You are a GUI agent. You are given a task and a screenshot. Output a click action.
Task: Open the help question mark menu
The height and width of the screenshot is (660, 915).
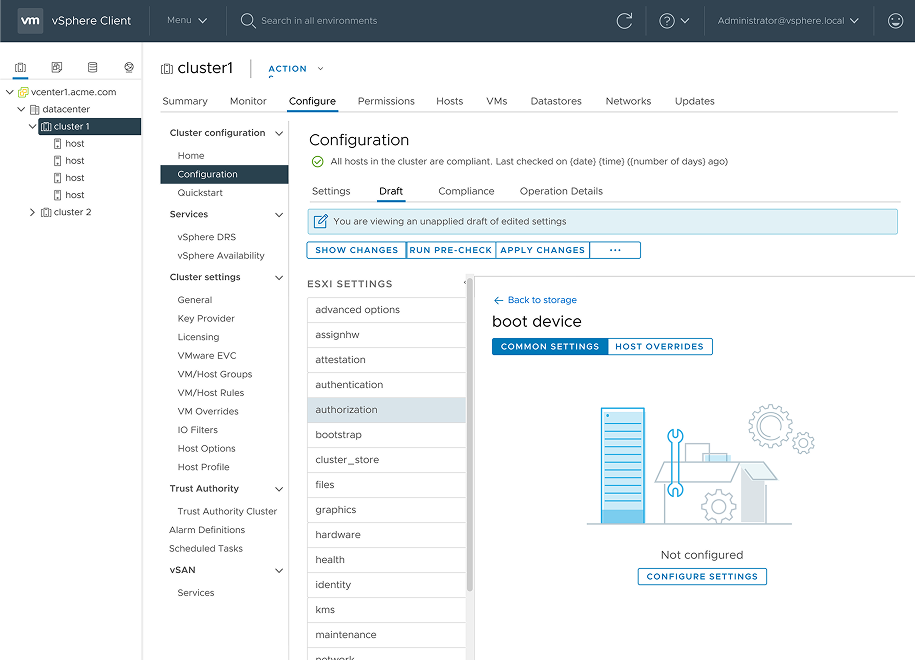[x=674, y=21]
